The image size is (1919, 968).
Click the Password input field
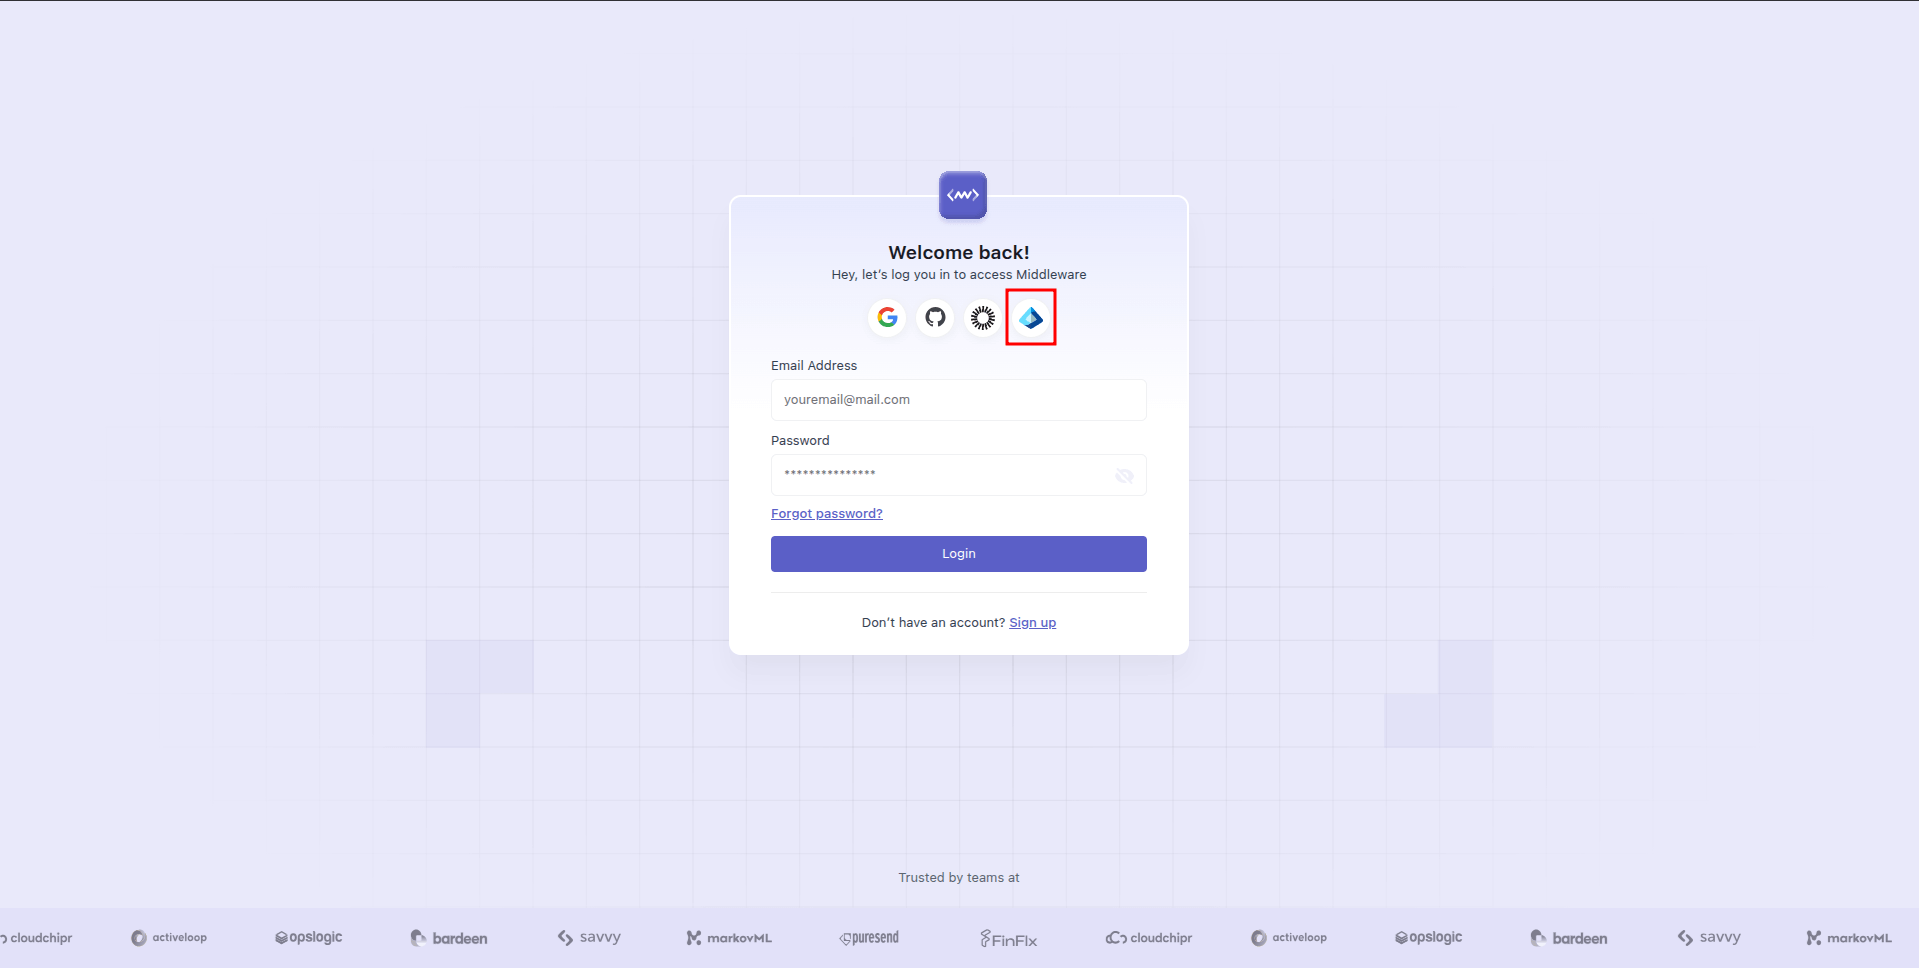[940, 474]
